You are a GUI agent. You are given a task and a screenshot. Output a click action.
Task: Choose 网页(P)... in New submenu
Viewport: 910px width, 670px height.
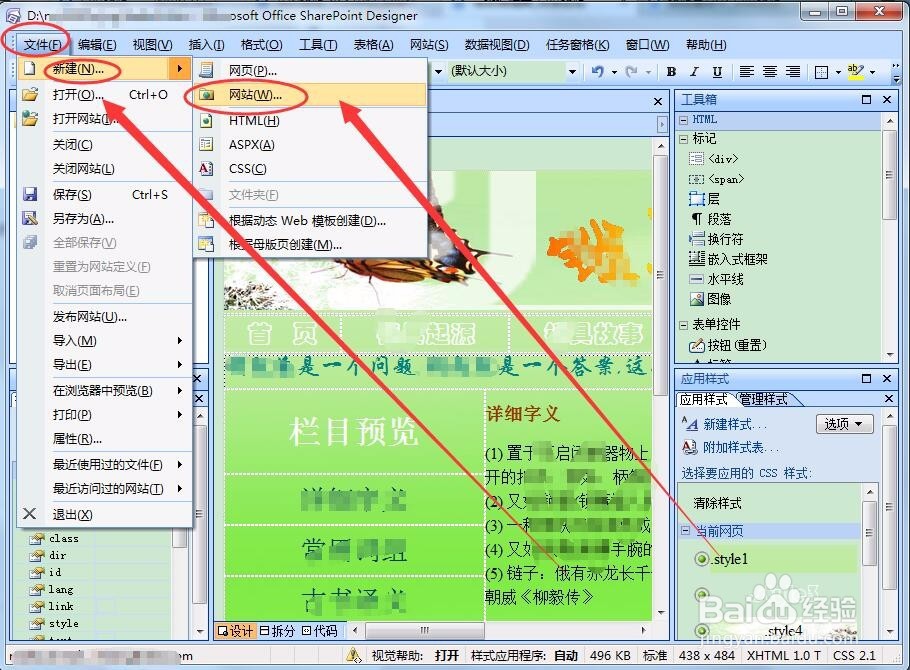tap(310, 70)
